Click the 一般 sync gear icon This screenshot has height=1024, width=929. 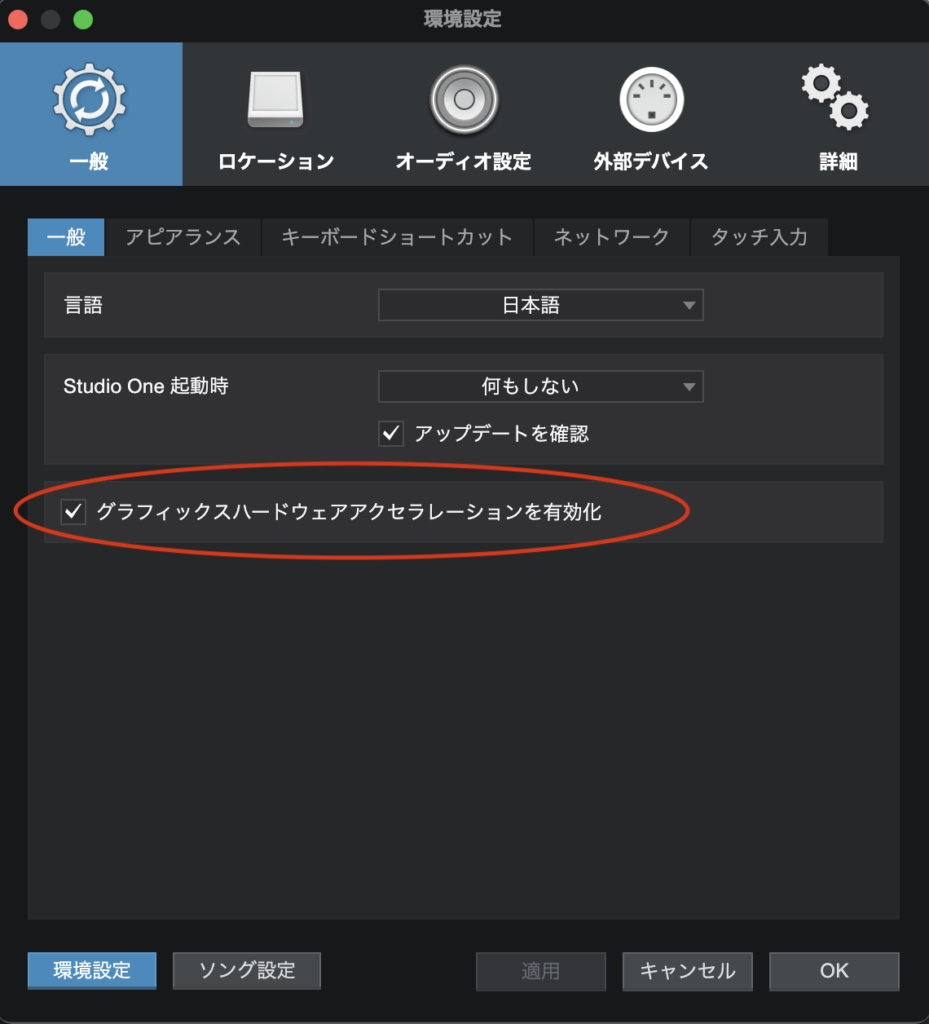(x=90, y=100)
